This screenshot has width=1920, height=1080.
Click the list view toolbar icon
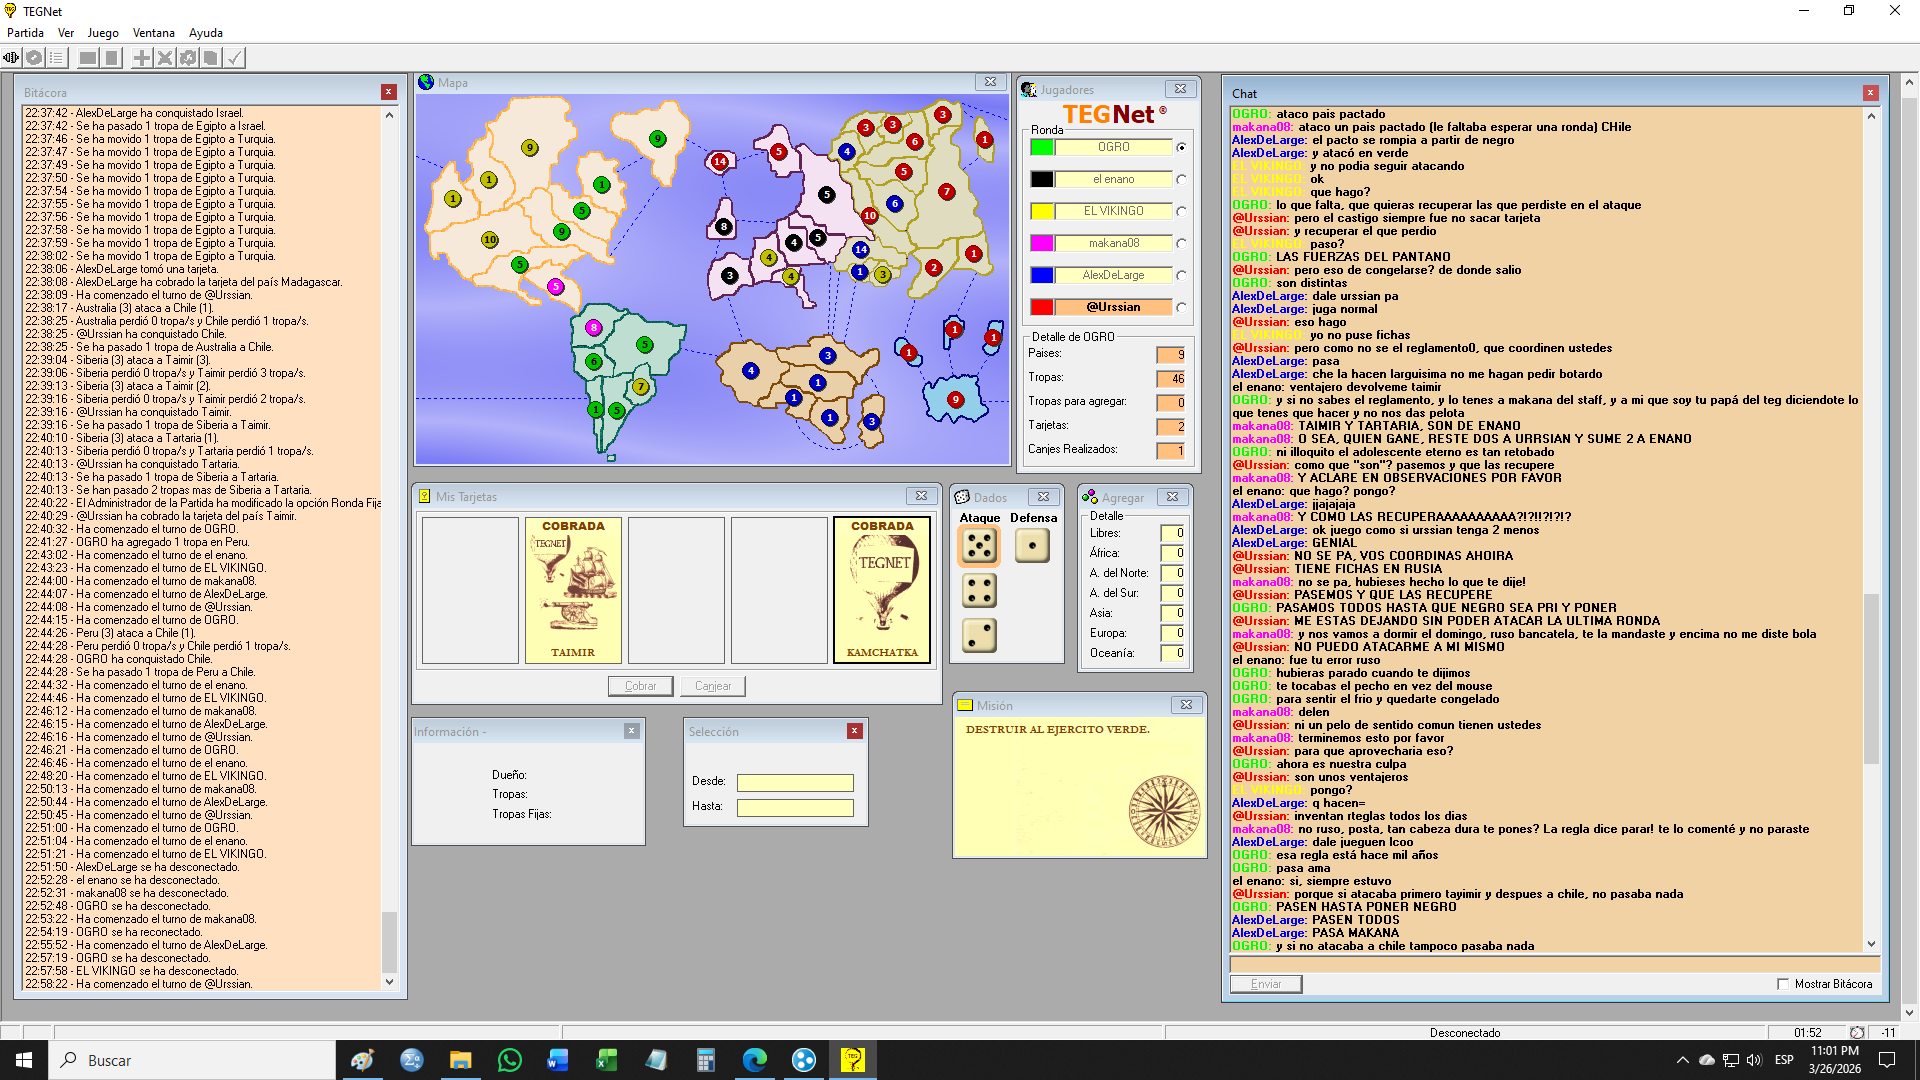(57, 58)
